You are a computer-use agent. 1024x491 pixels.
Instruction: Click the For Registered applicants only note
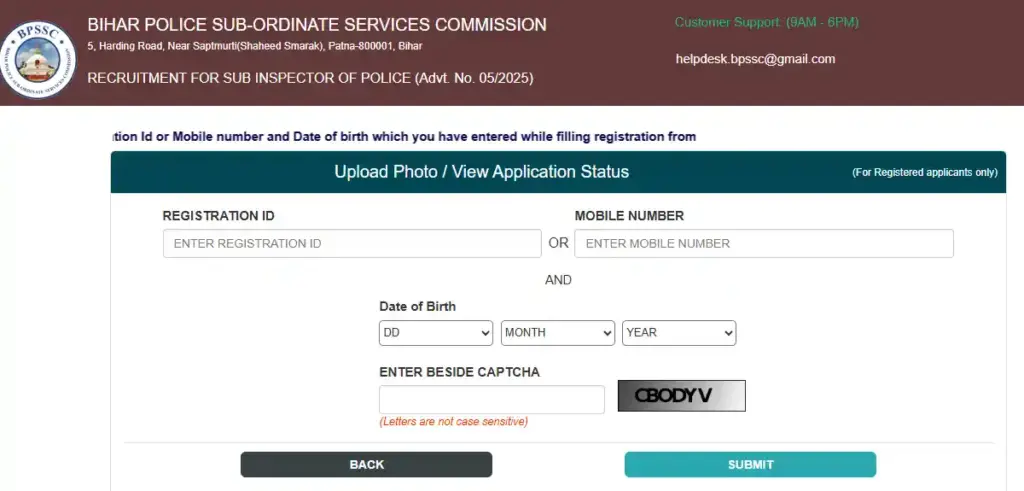pyautogui.click(x=924, y=173)
